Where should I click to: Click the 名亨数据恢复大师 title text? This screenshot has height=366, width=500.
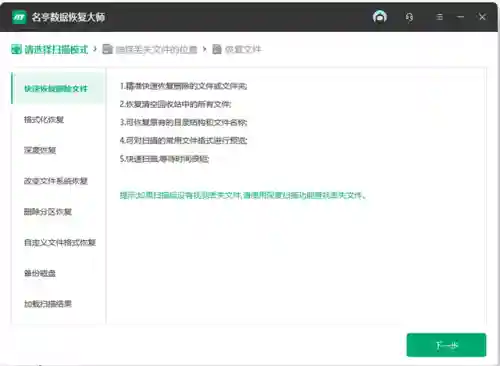[68, 17]
